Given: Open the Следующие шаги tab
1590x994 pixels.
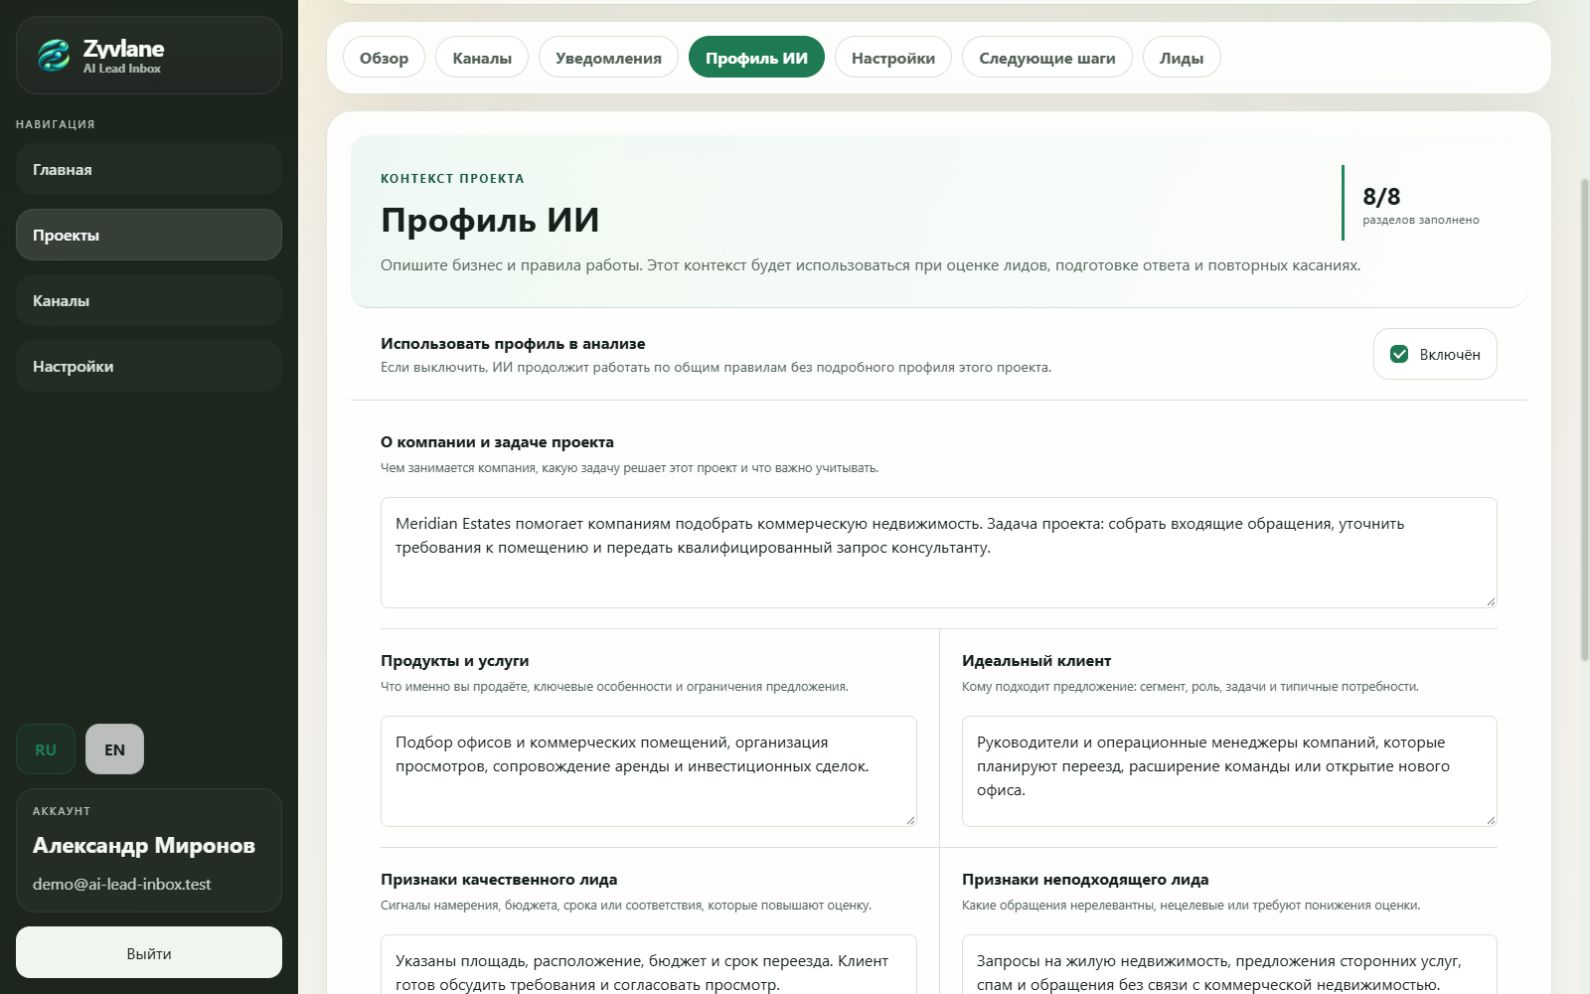Looking at the screenshot, I should click(x=1047, y=57).
